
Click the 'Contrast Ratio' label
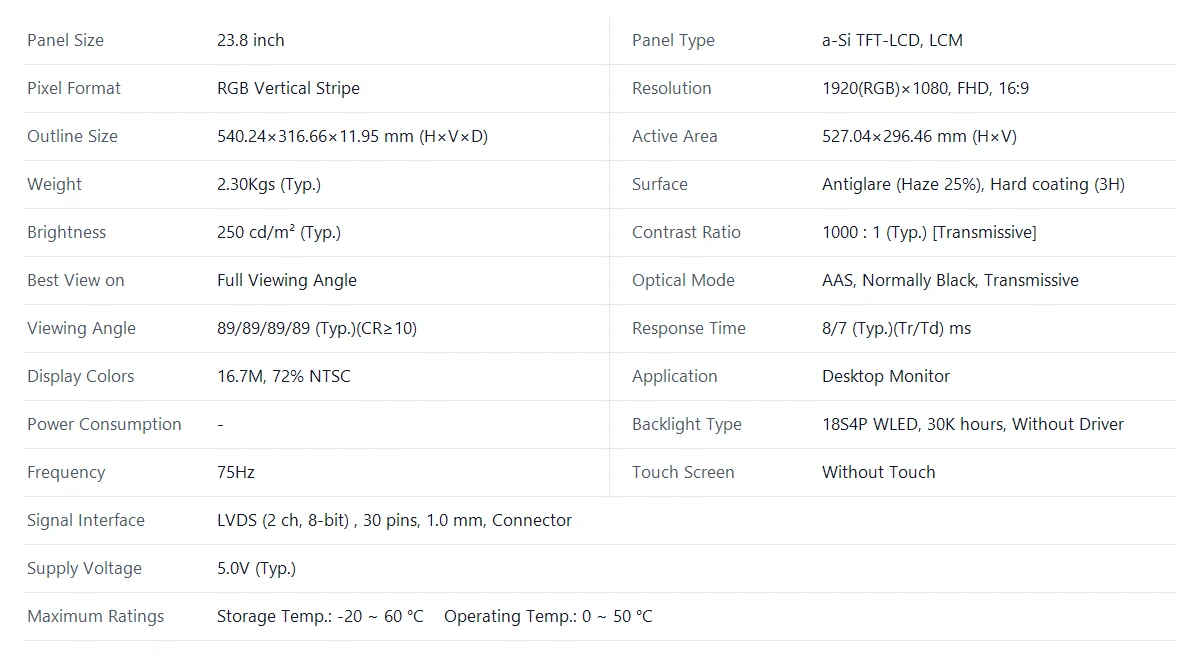click(x=686, y=232)
